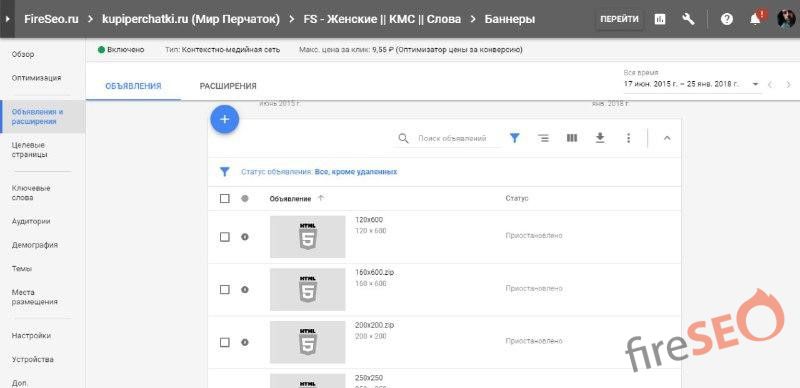
Task: Click the Статус column header
Action: coord(517,199)
